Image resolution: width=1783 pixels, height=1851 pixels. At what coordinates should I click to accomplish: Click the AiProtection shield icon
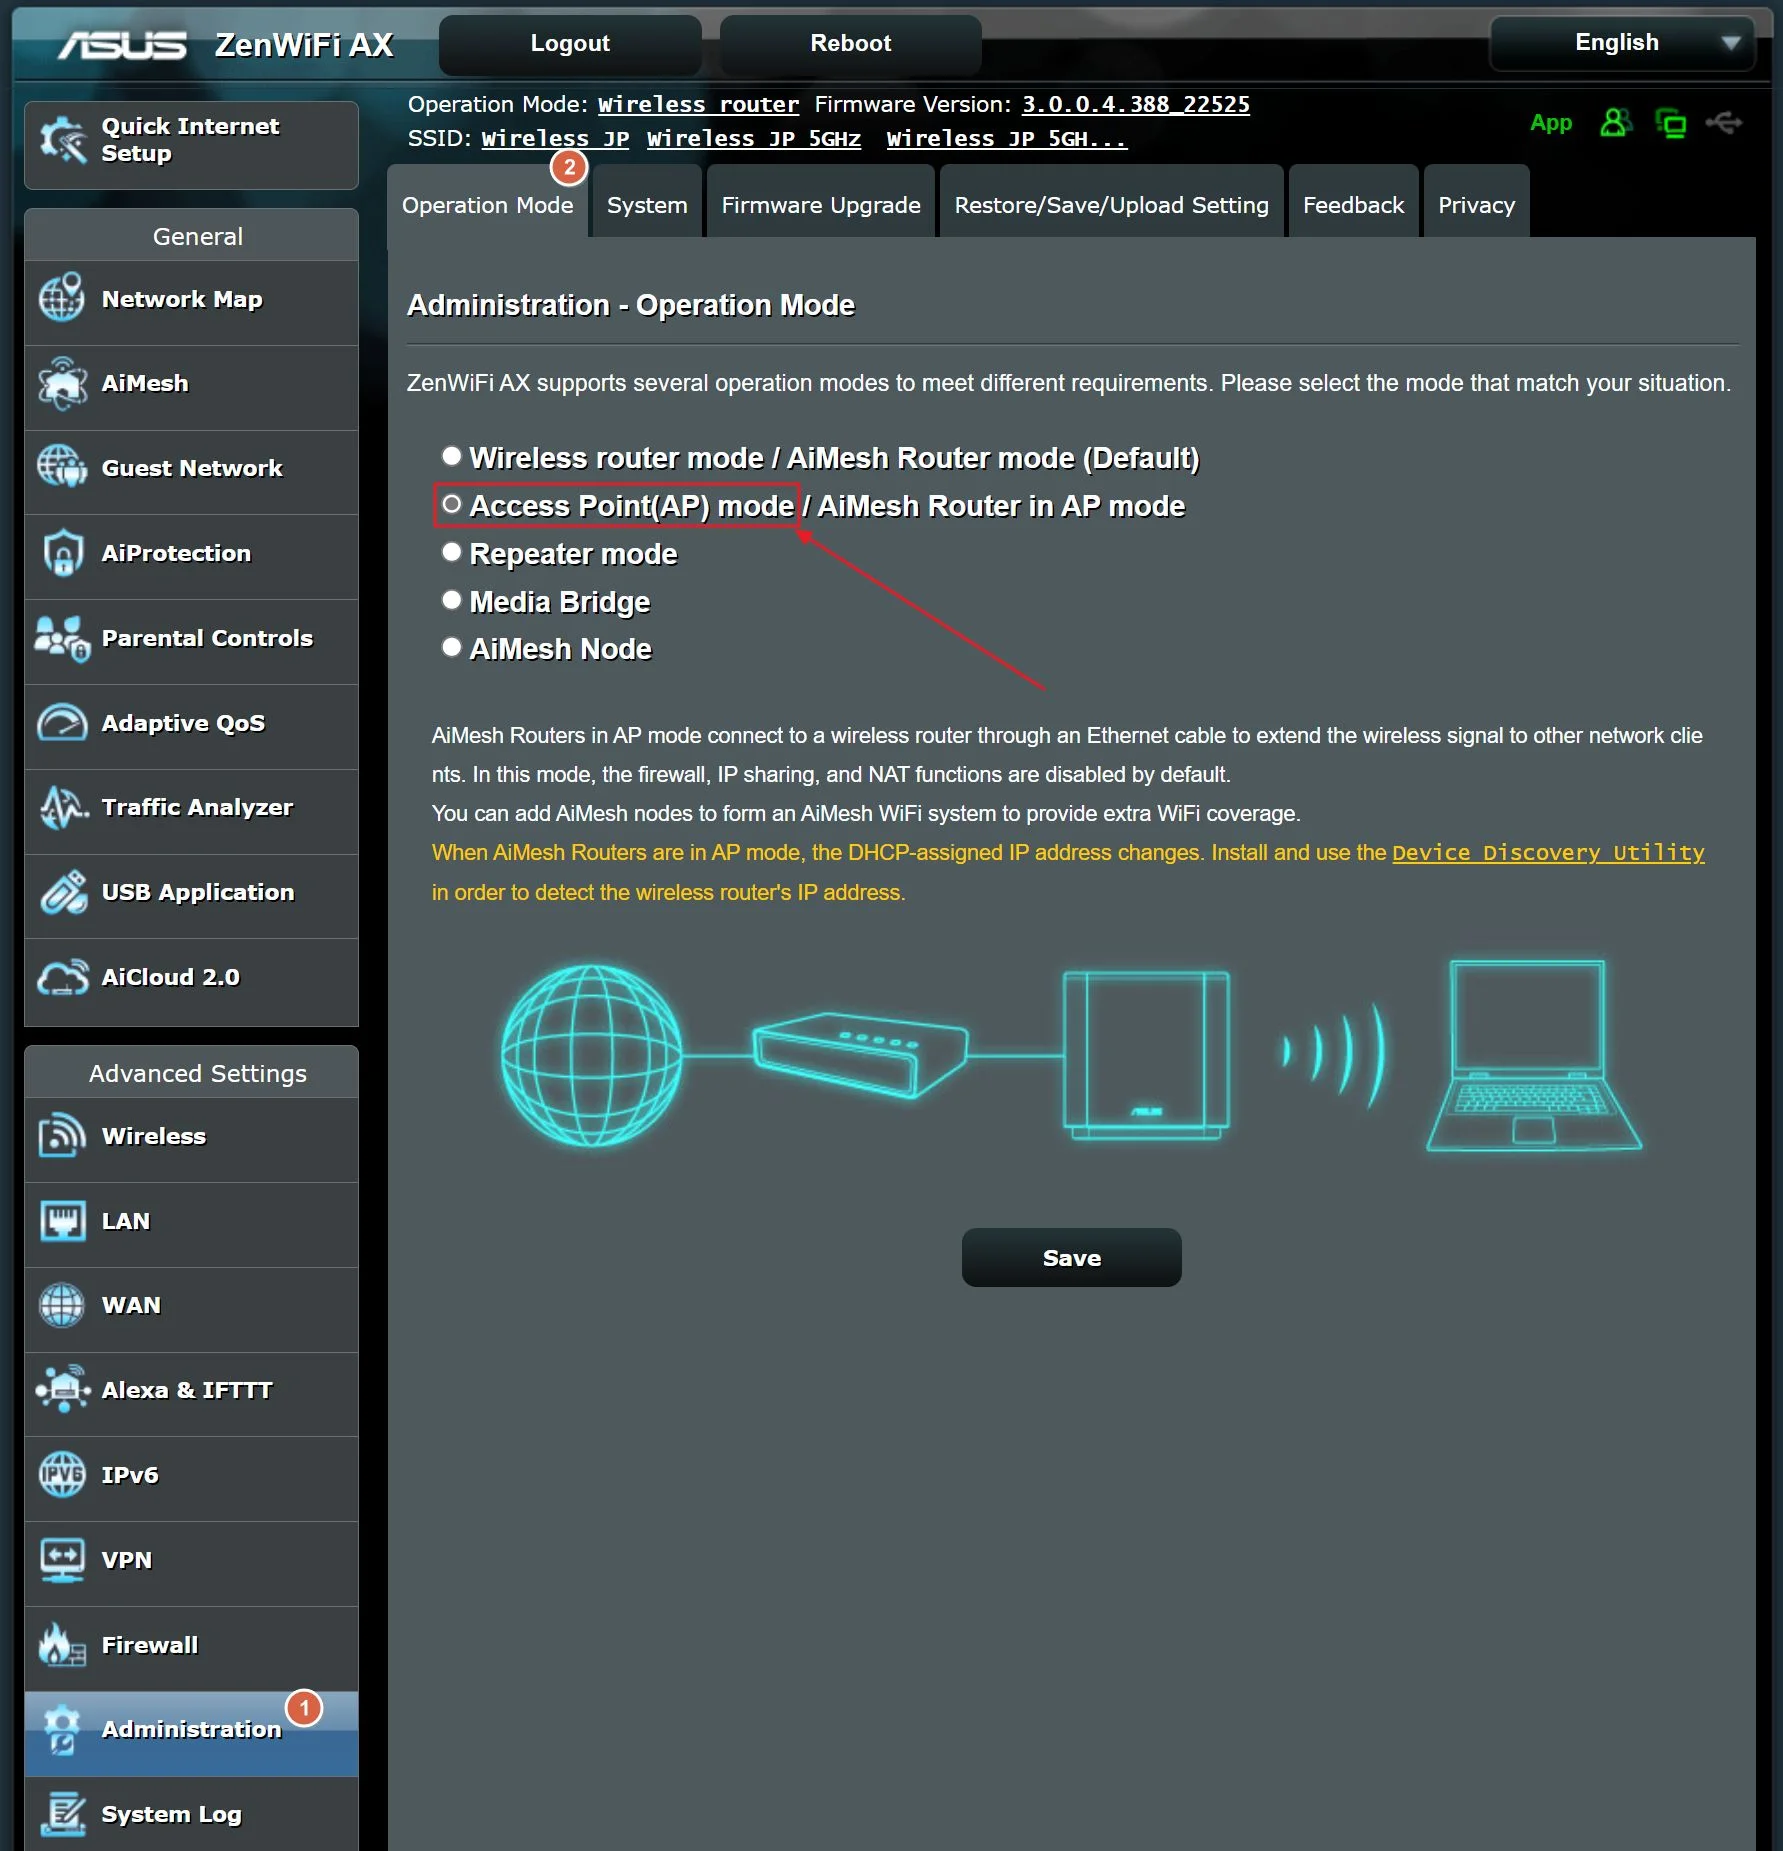[62, 552]
